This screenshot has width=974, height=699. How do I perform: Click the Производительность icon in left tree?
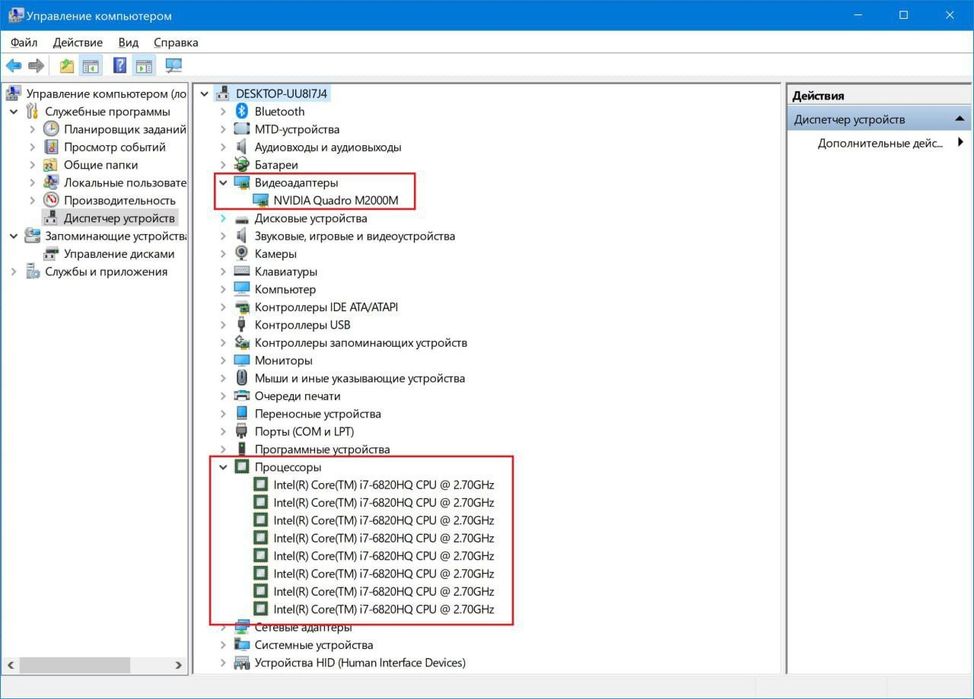click(x=51, y=200)
